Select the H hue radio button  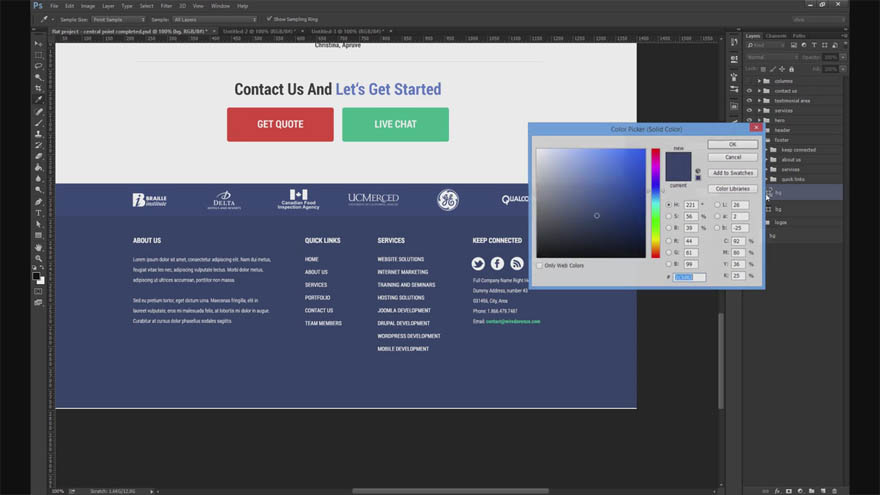tap(668, 205)
